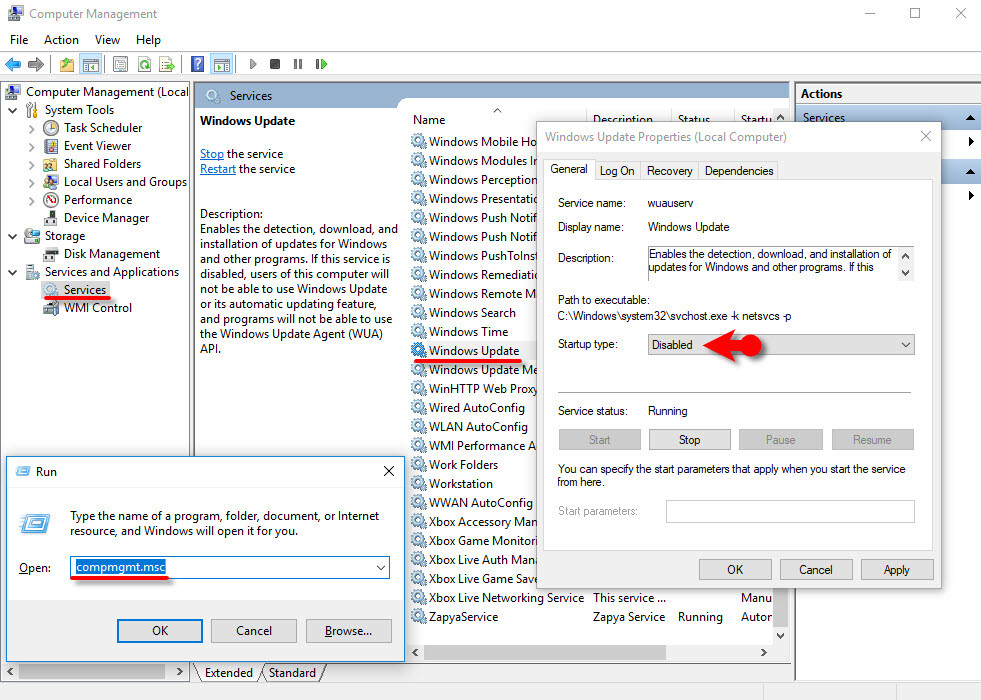Expand the Task Scheduler tree node
This screenshot has width=981, height=700.
pyautogui.click(x=32, y=128)
